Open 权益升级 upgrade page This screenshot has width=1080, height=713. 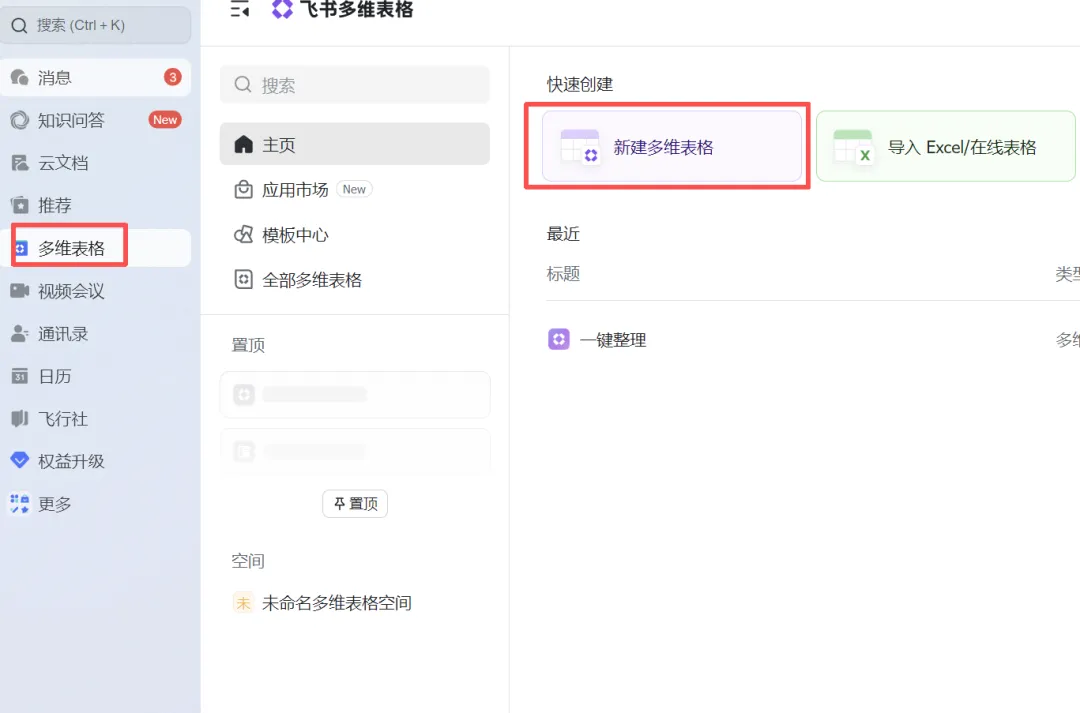coord(96,461)
